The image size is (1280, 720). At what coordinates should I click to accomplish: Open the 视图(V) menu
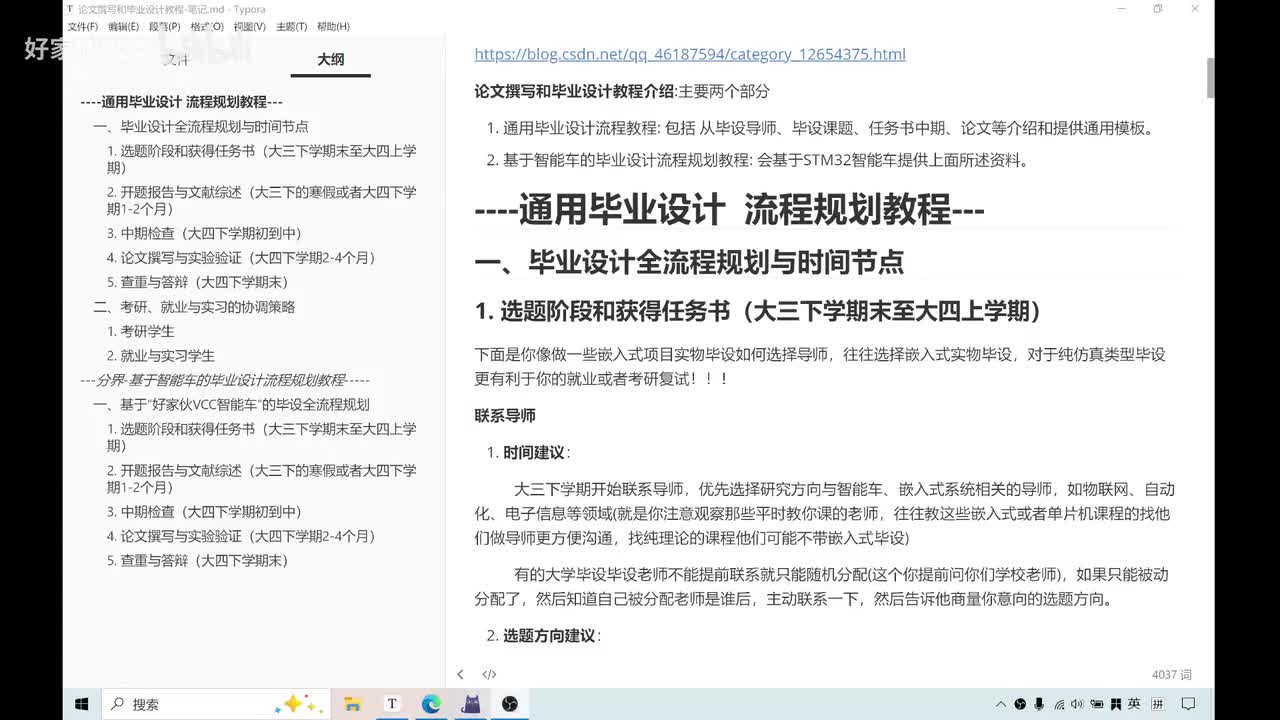249,27
